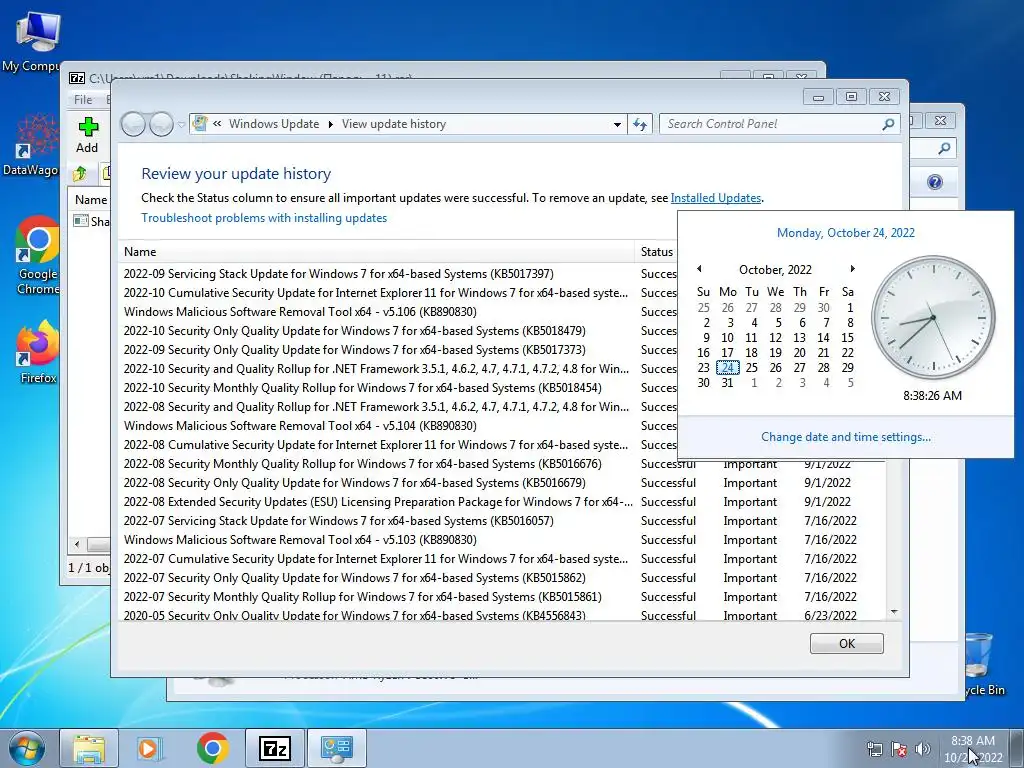Open Troubleshoot problems with installing updates
This screenshot has height=768, width=1024.
[x=264, y=218]
